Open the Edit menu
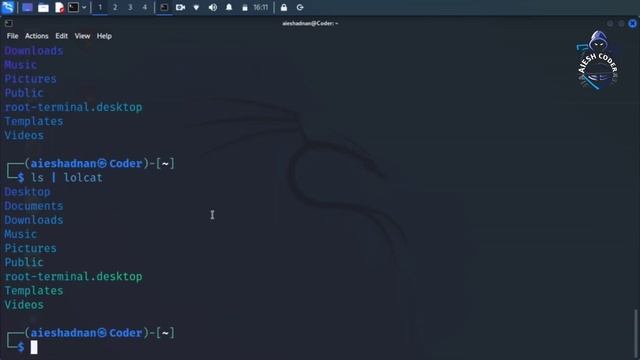Viewport: 640px width, 360px height. (61, 36)
